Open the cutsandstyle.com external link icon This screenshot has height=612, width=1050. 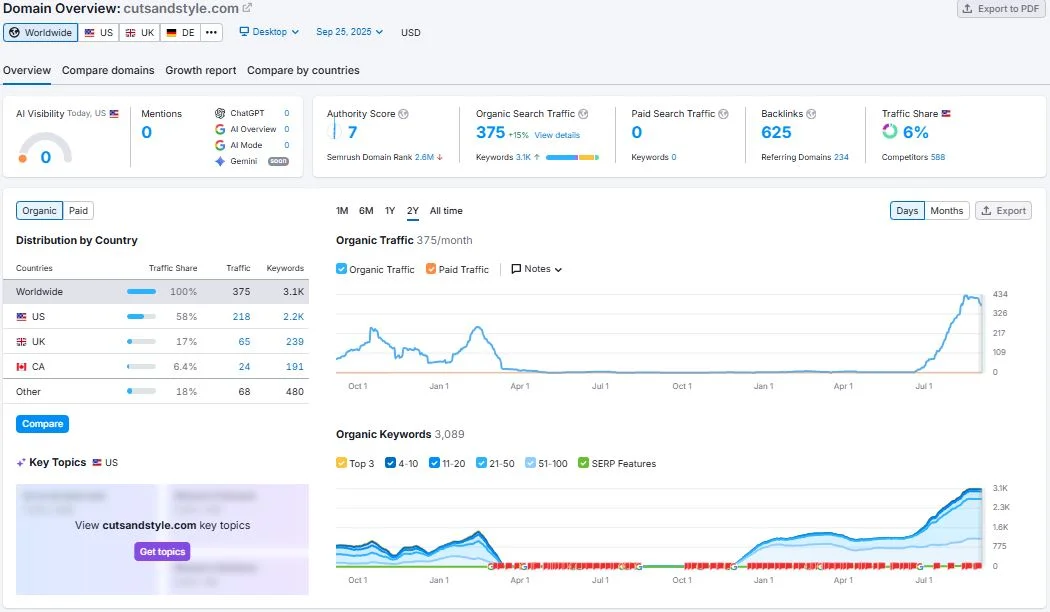pos(247,8)
